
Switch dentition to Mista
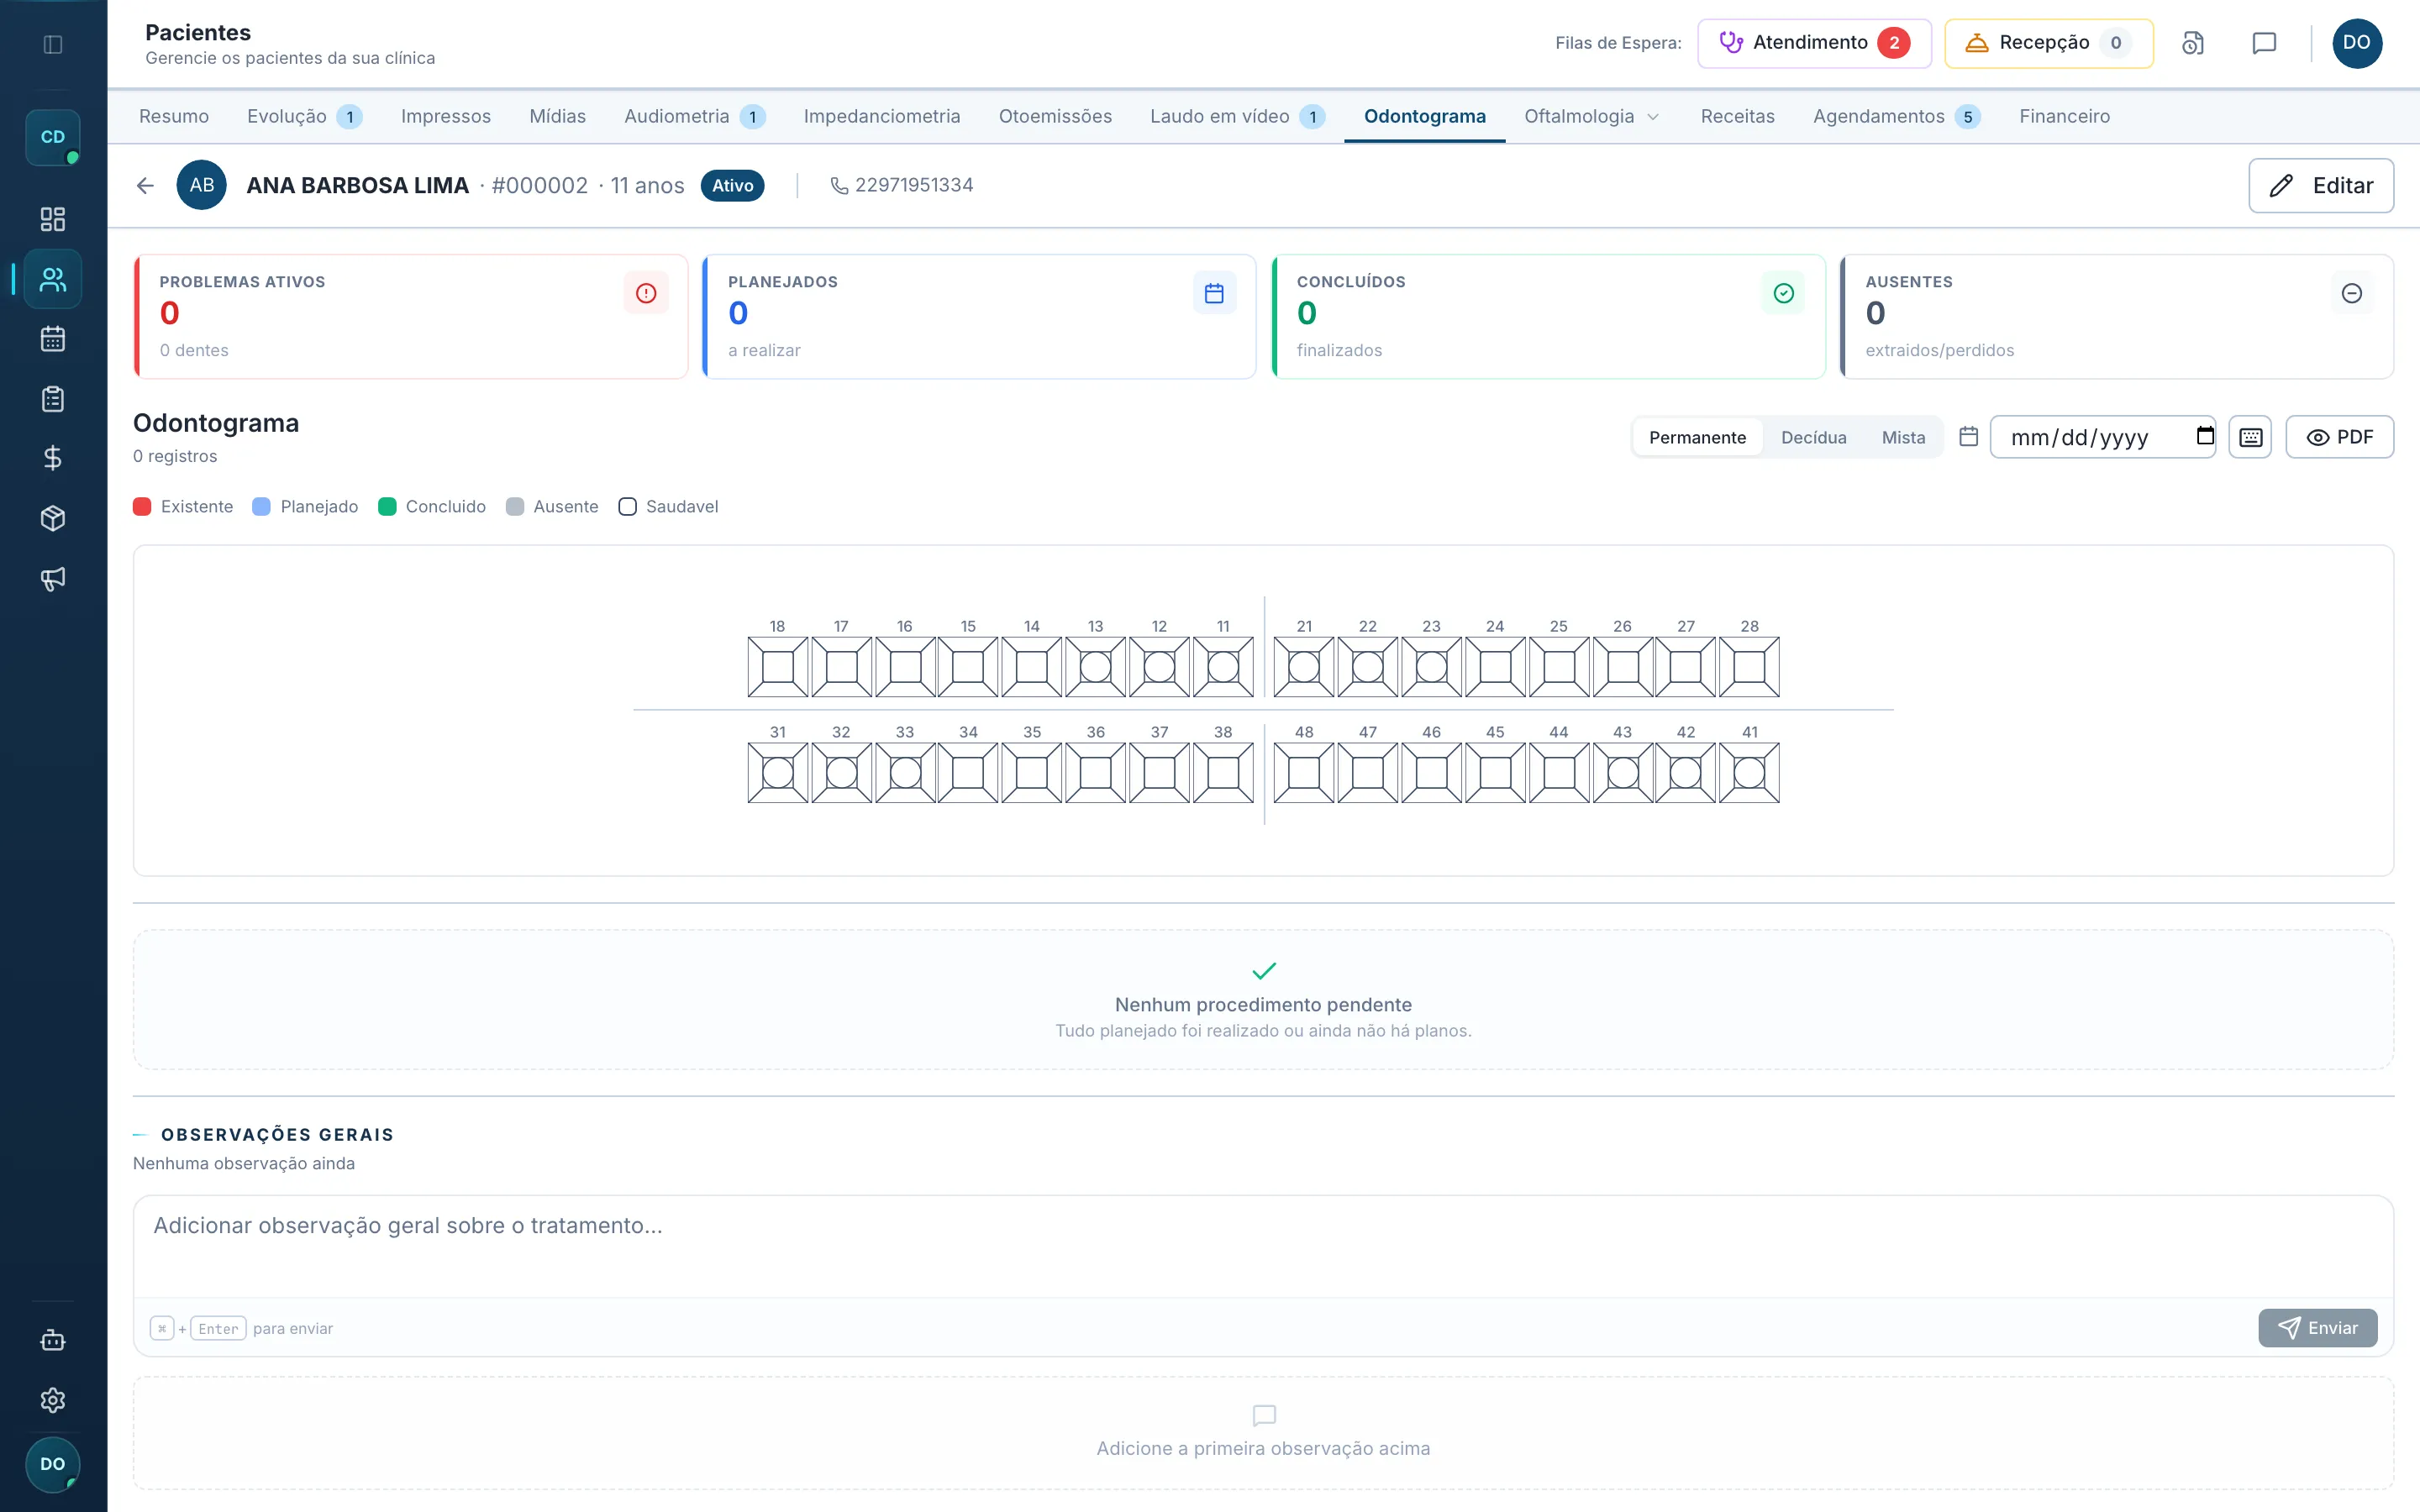point(1903,437)
